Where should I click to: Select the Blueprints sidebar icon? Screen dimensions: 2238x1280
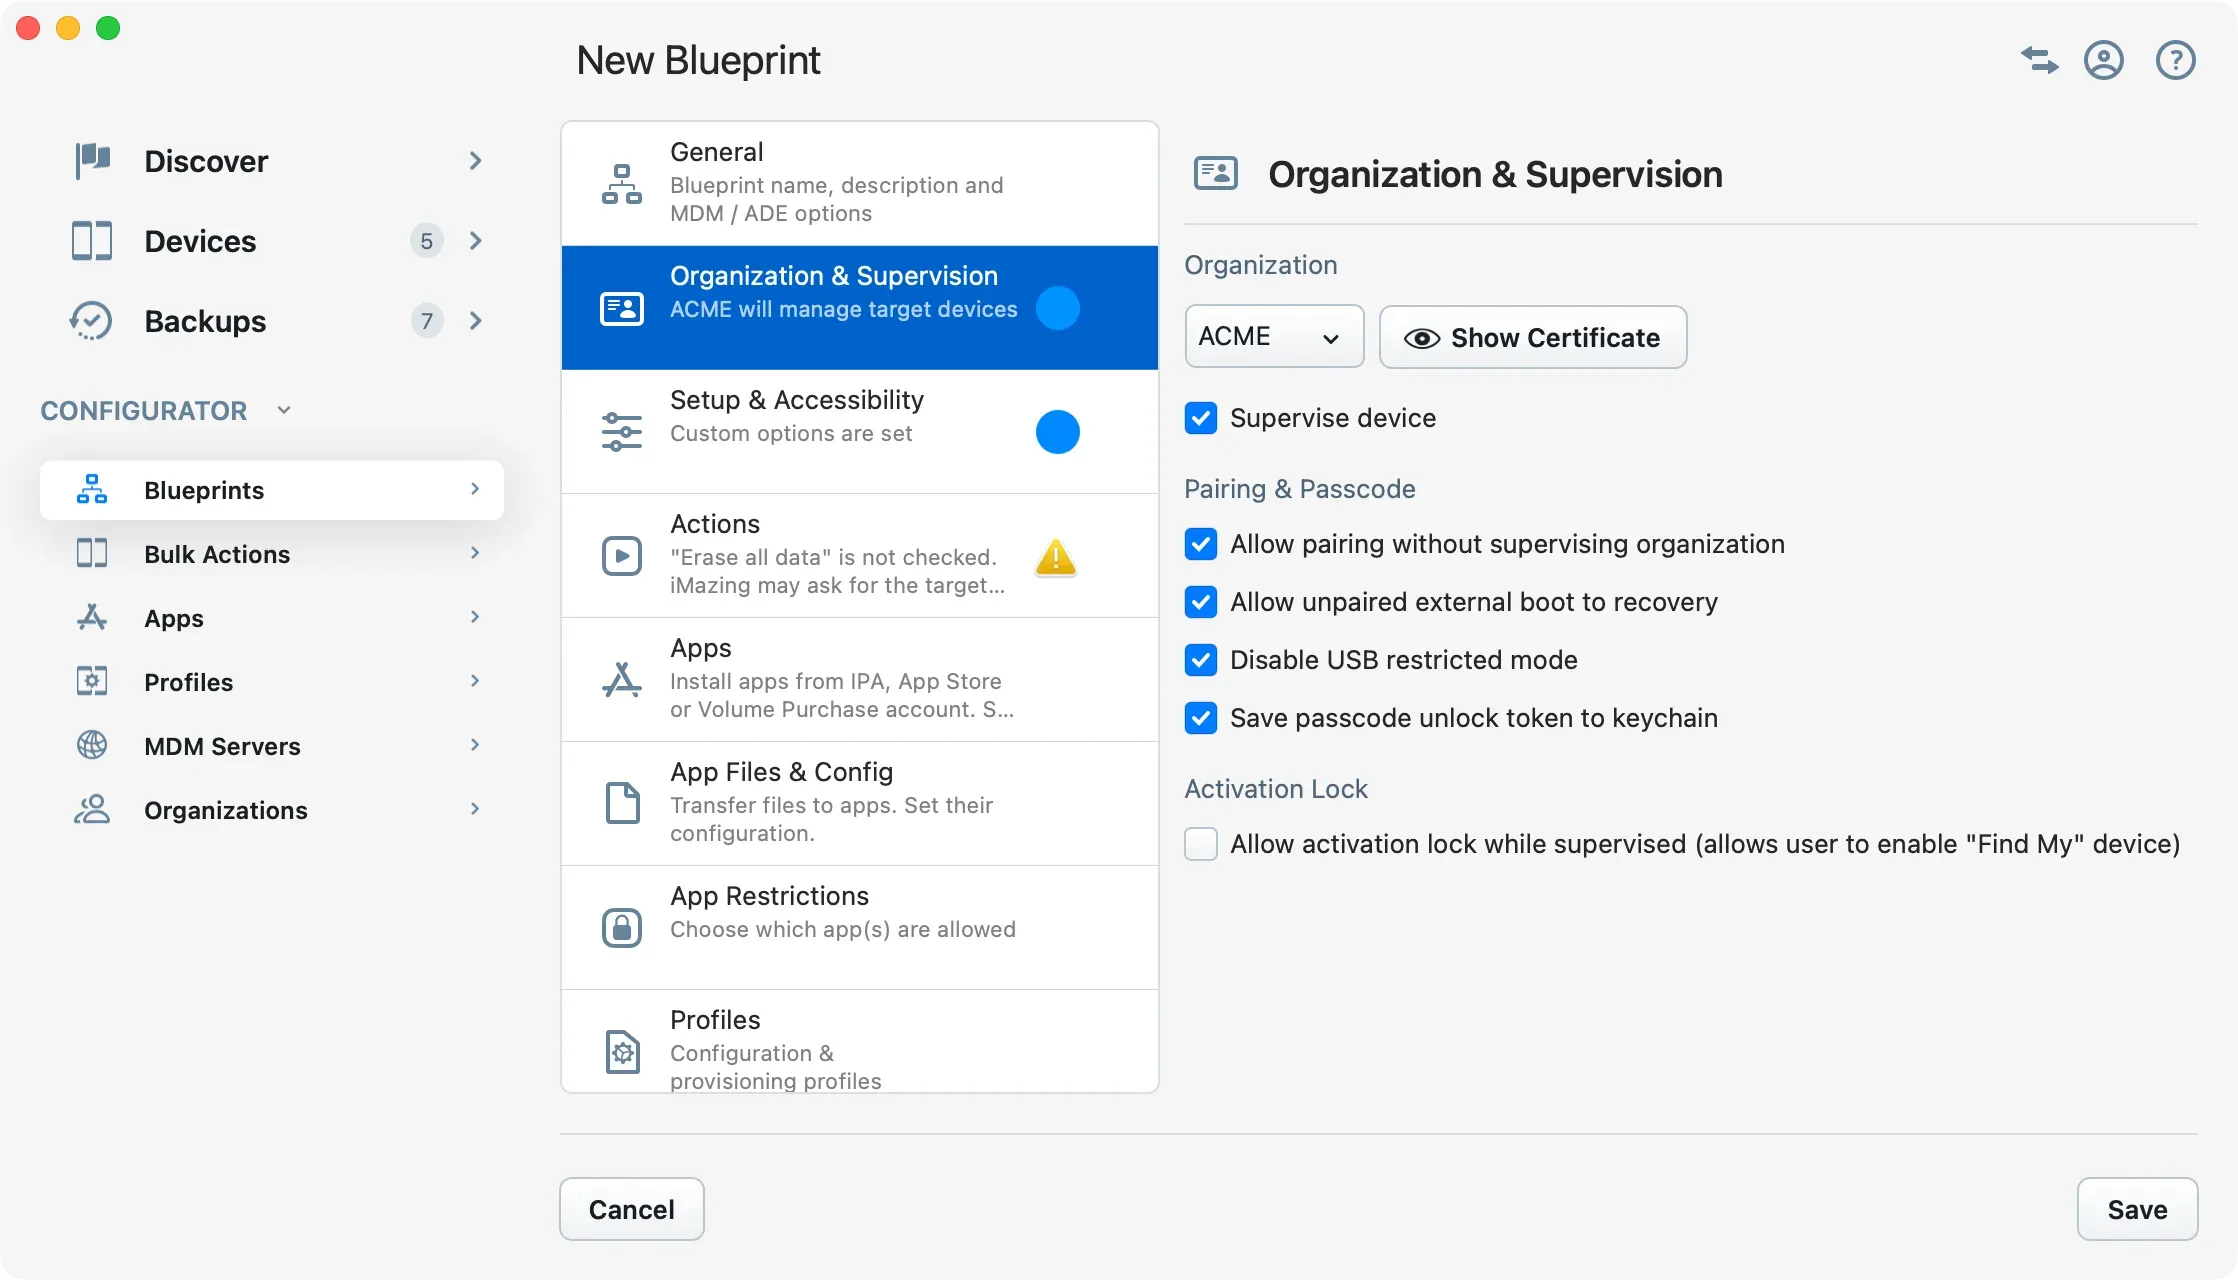coord(91,489)
